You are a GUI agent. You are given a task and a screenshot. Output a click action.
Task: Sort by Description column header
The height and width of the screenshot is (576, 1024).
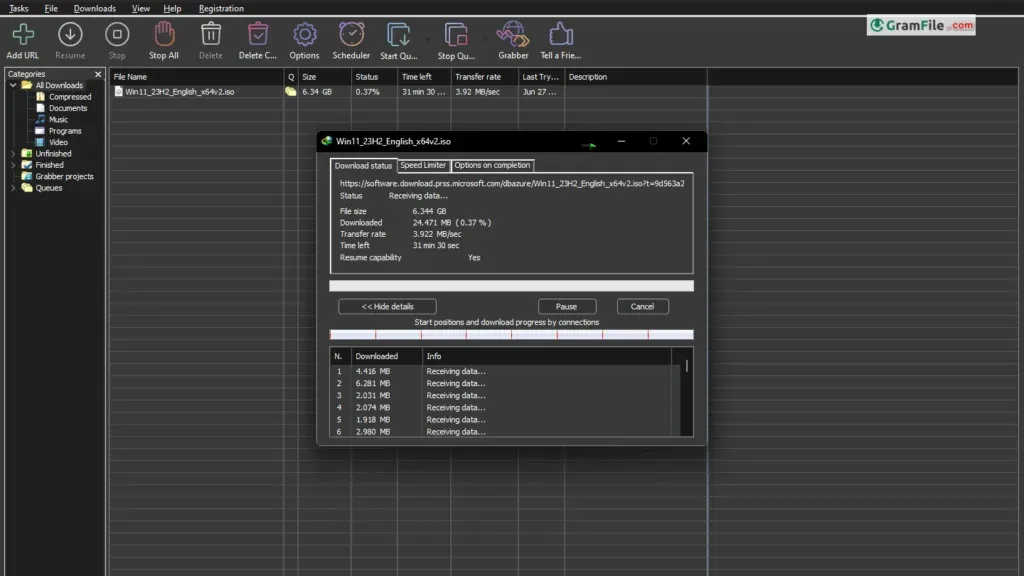pos(635,77)
